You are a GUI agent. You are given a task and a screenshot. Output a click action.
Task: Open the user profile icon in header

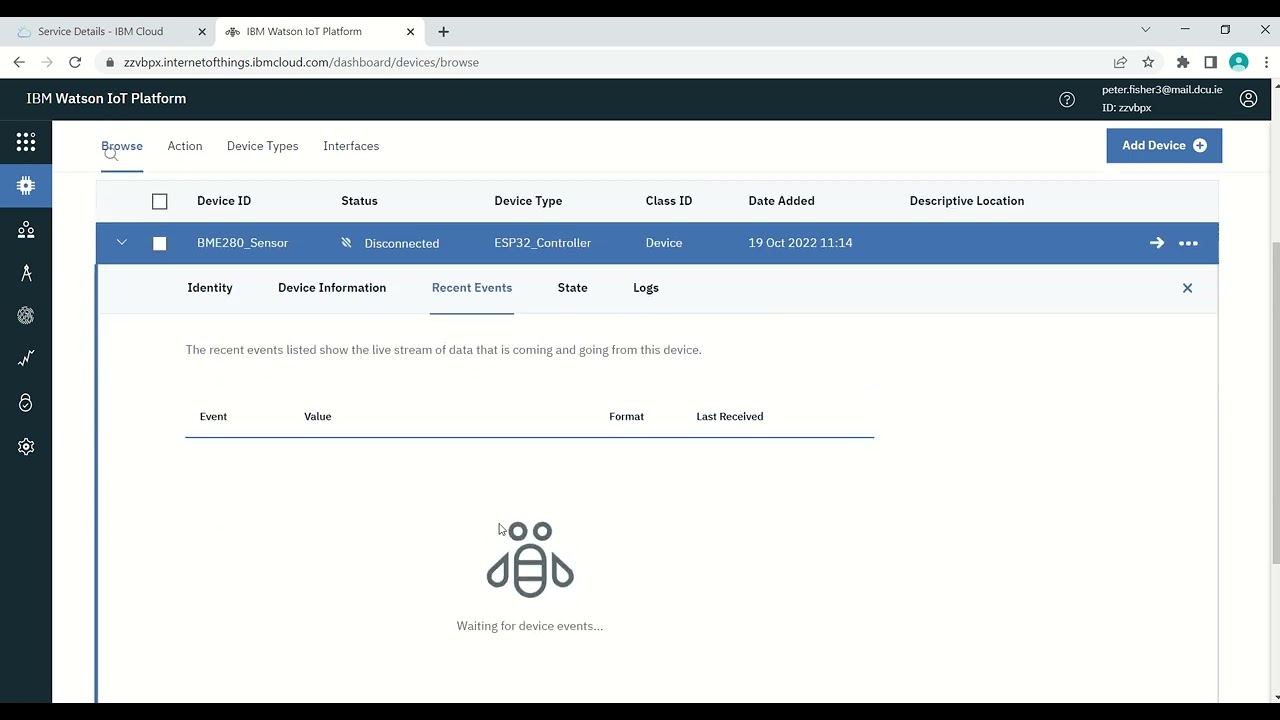1248,99
